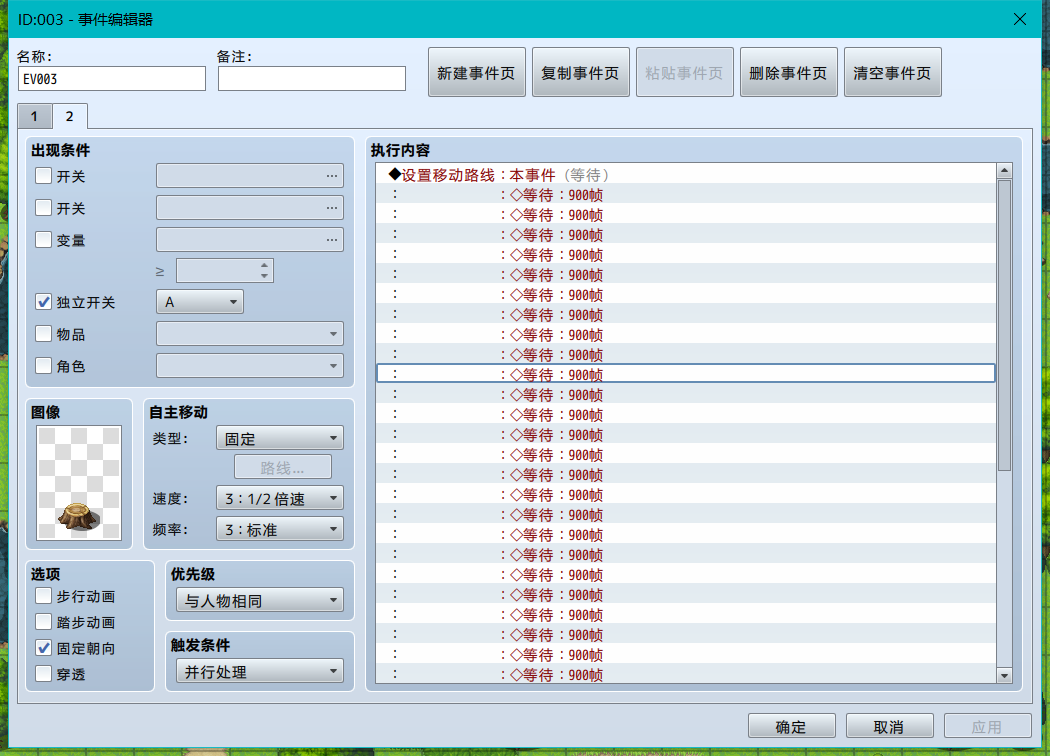Viewport: 1050px width, 756px height.
Task: Toggle the lower 开关 condition checkbox
Action: click(x=44, y=208)
